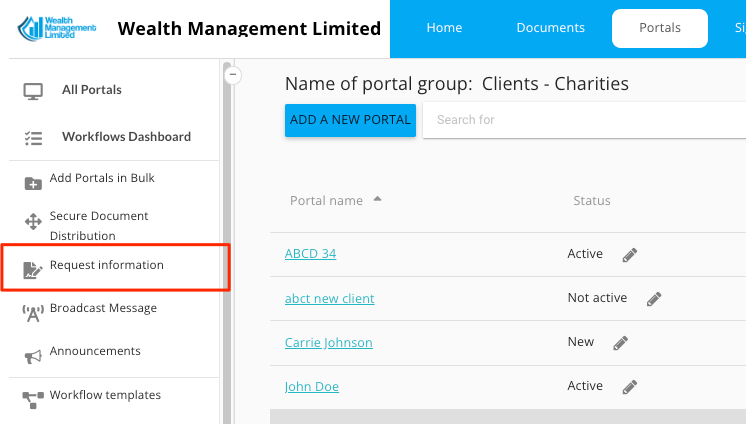Sort by Portal name arrow
The width and height of the screenshot is (746, 424).
pos(377,199)
